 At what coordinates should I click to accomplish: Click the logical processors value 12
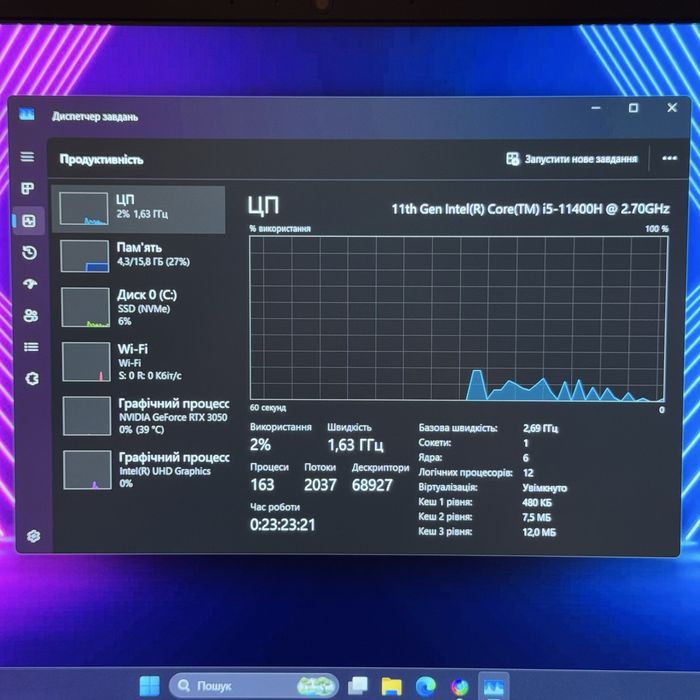528,473
